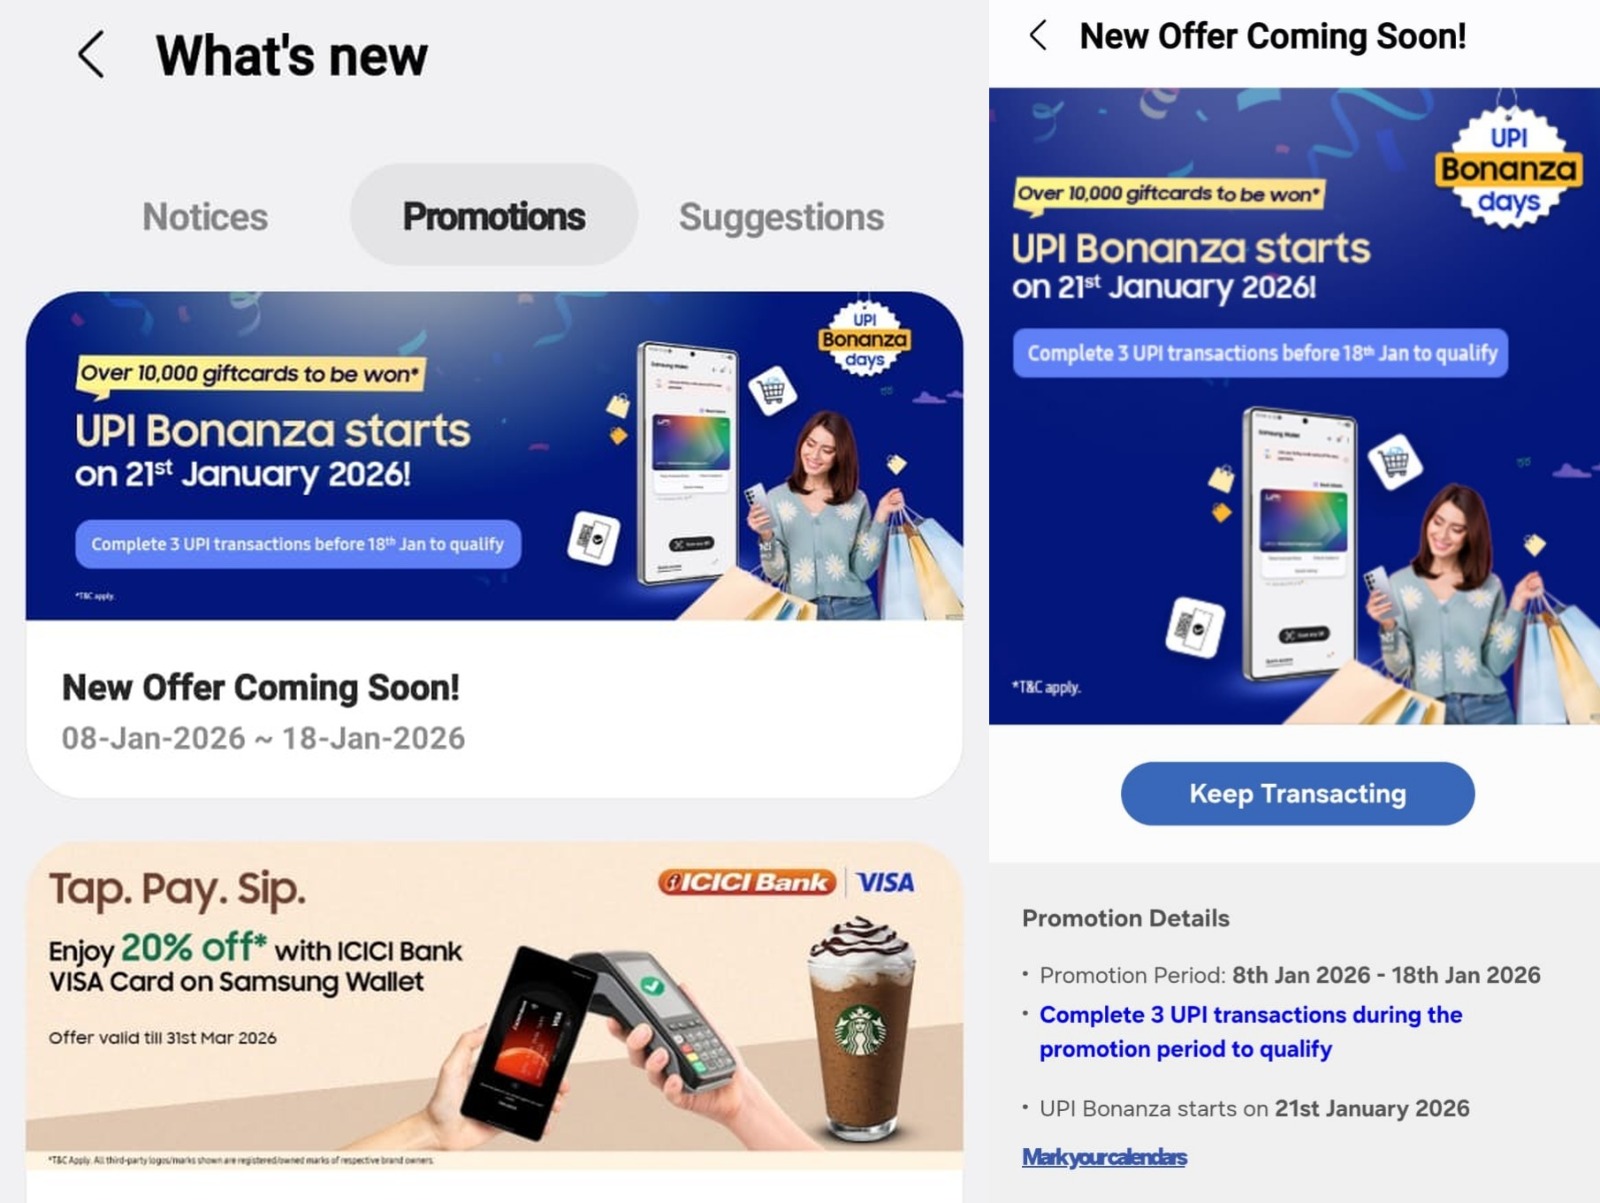Tap the shopping cart icon in detail banner
Image resolution: width=1600 pixels, height=1203 pixels.
[x=1394, y=462]
